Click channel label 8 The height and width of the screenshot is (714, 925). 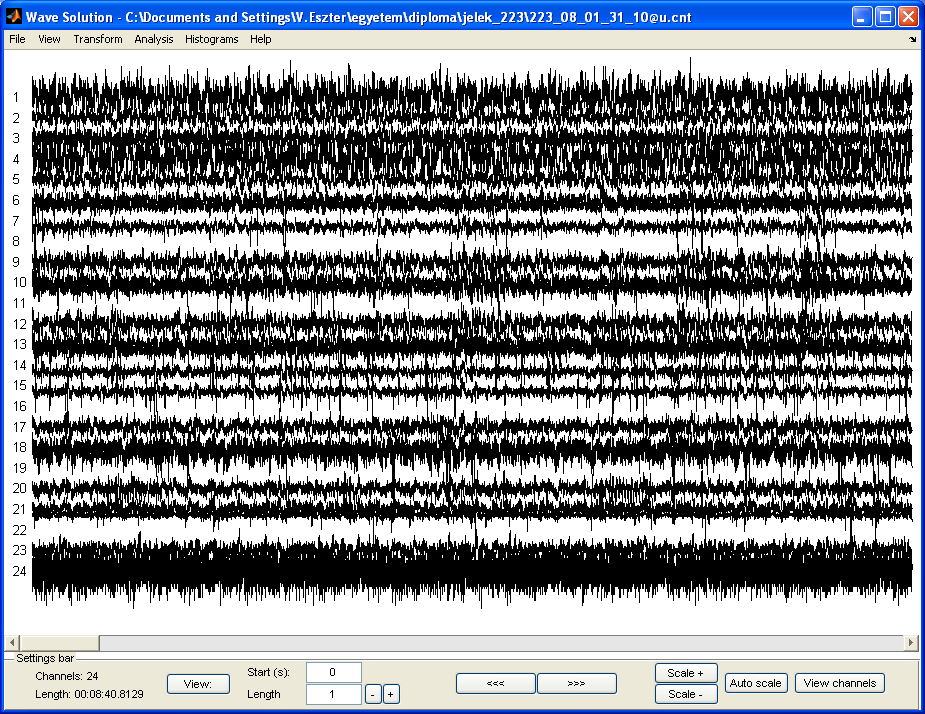pos(16,241)
